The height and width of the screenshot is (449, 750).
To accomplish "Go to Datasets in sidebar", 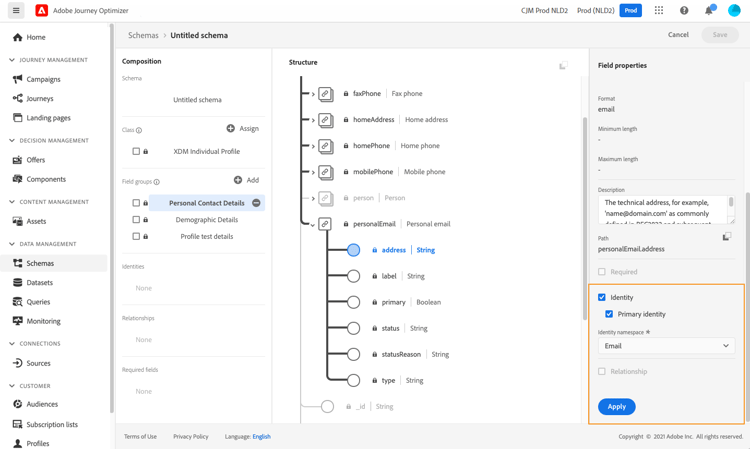I will [40, 283].
